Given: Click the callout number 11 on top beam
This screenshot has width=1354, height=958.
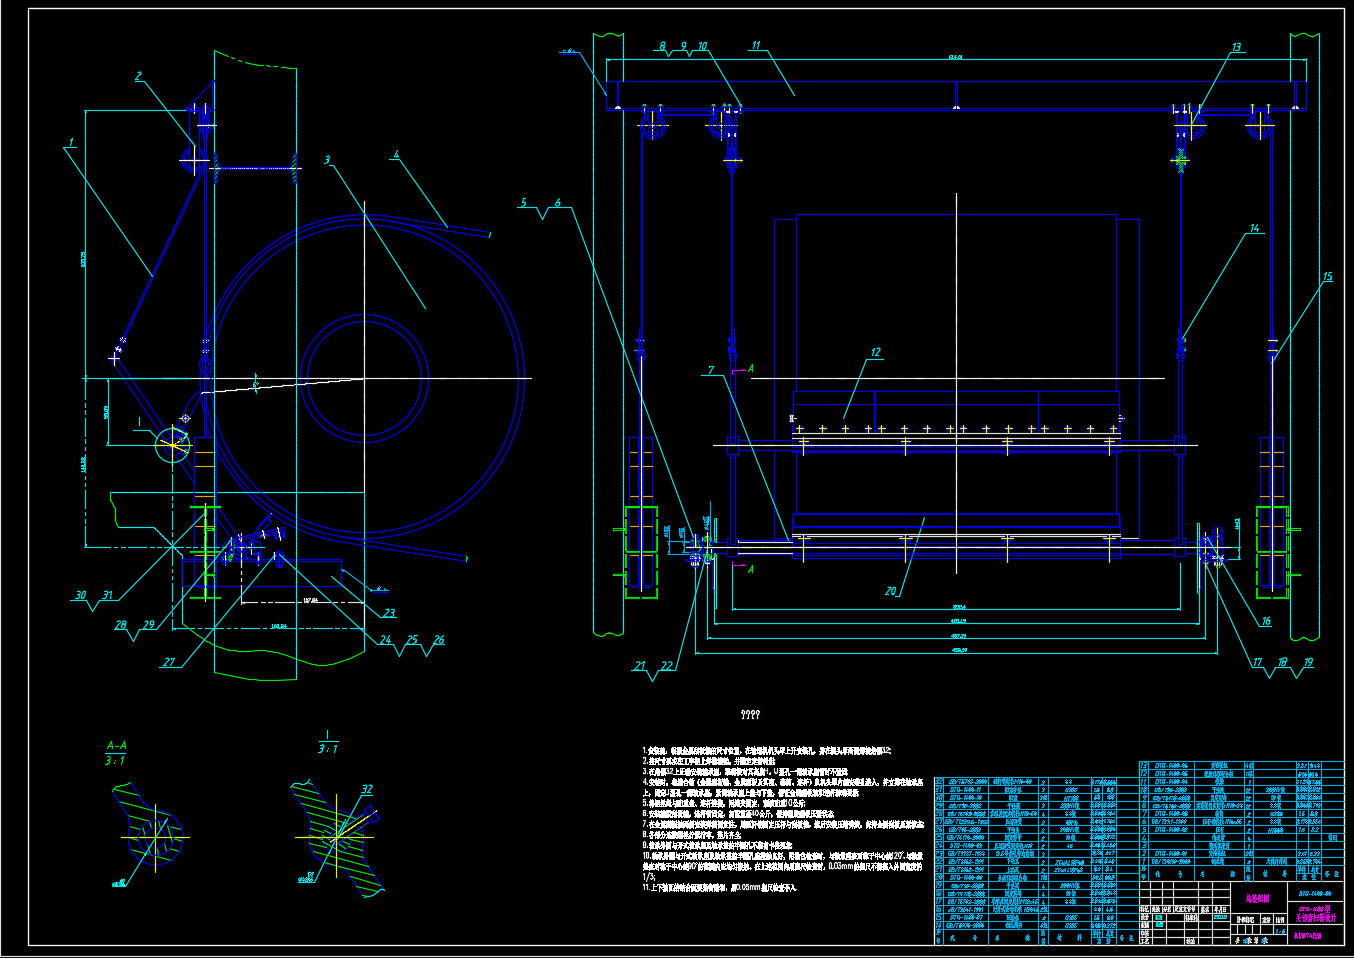Looking at the screenshot, I should point(756,46).
